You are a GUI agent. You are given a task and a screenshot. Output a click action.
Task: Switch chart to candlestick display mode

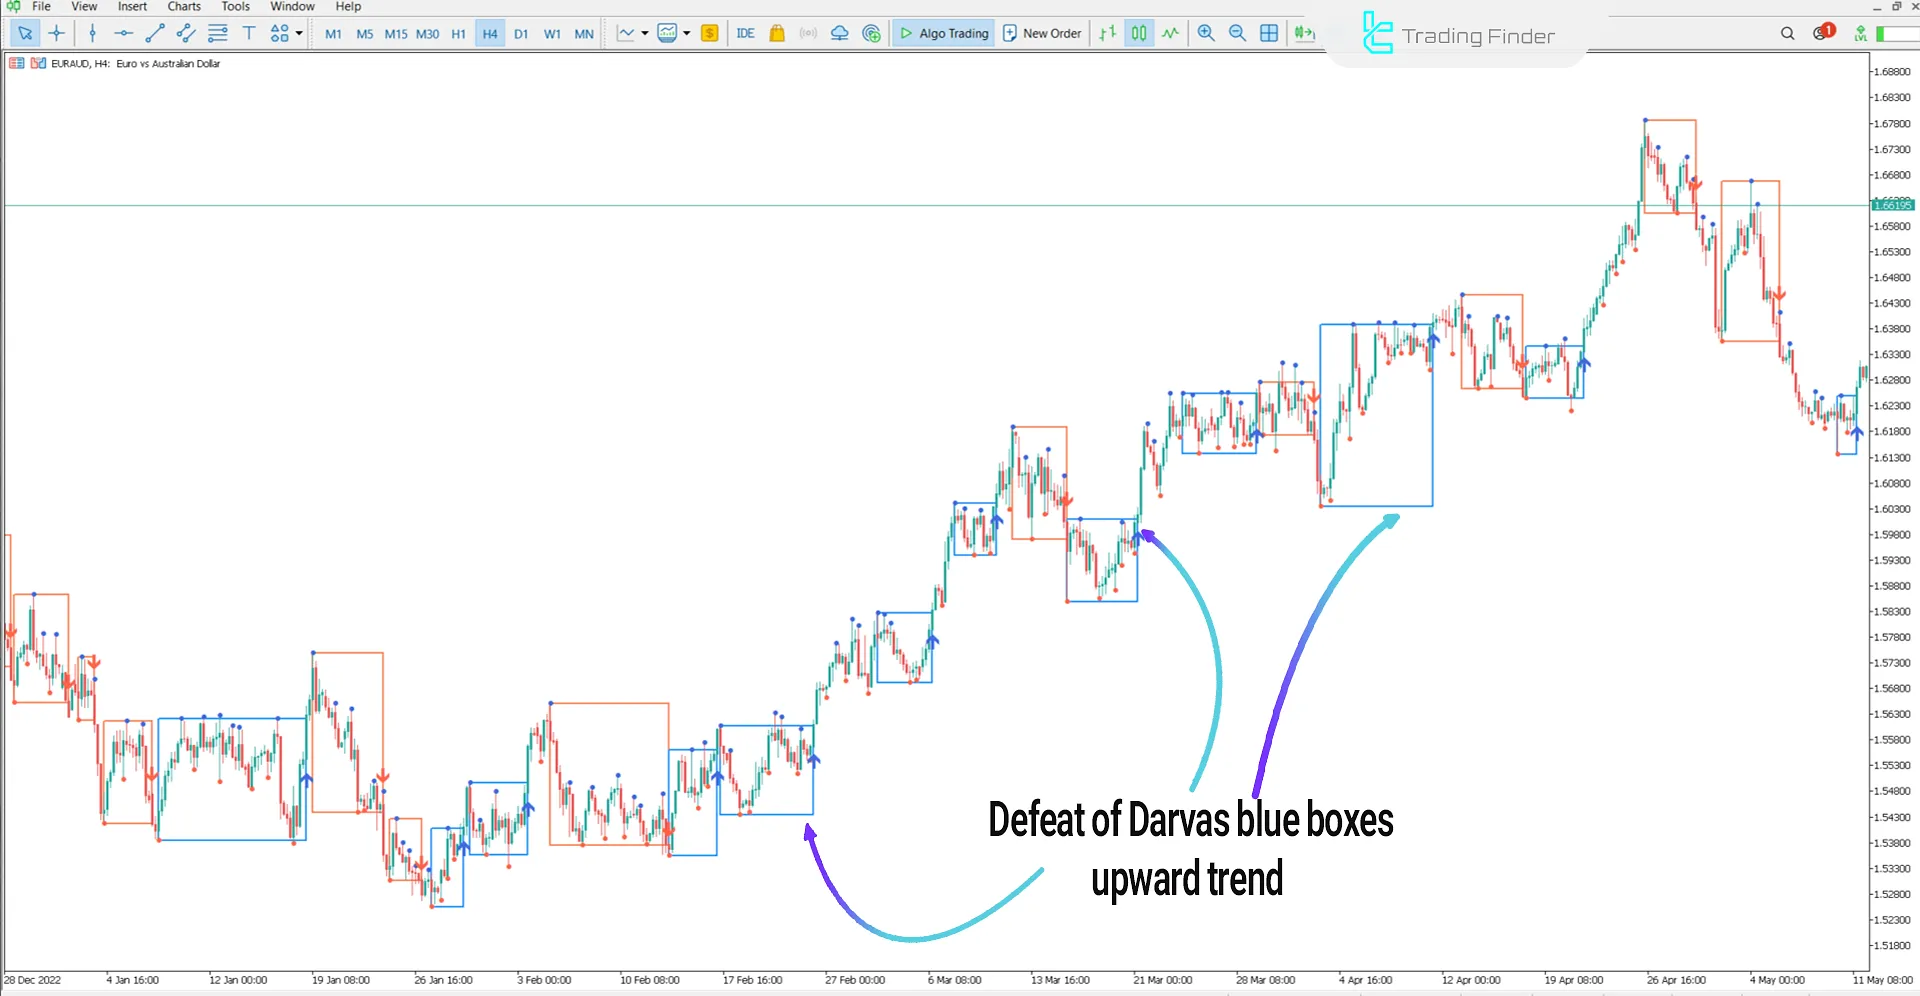click(1138, 33)
